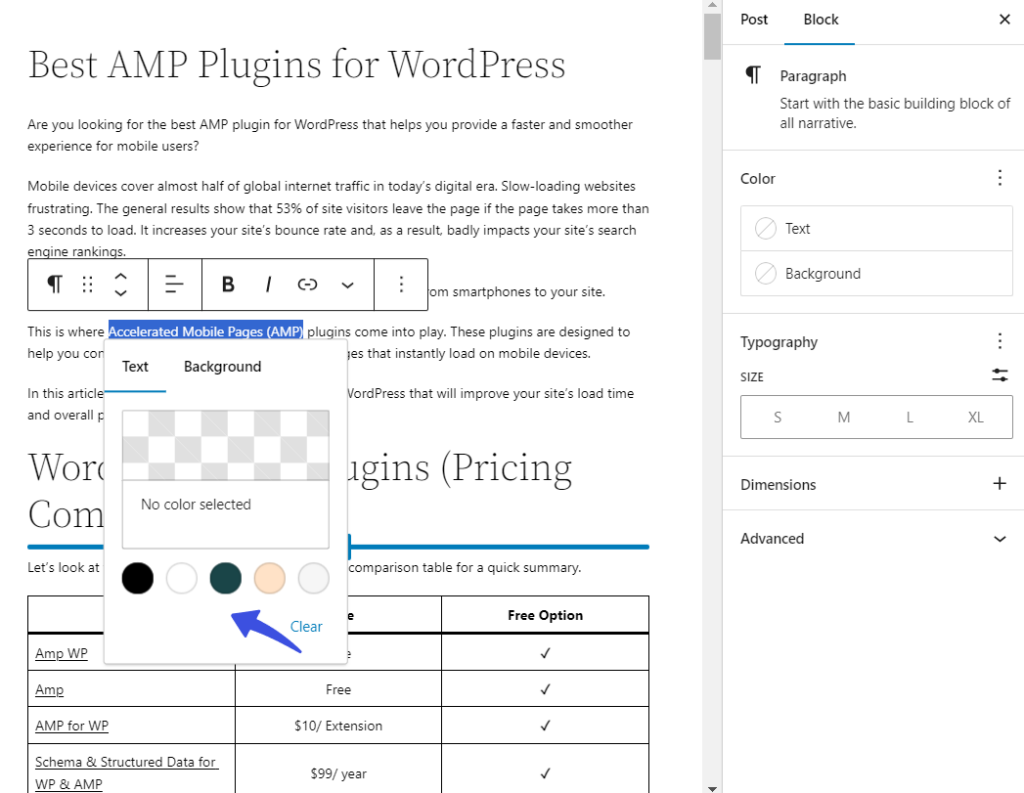Screen dimensions: 1024x793
Task: Close the settings sidebar
Action: tap(1004, 20)
